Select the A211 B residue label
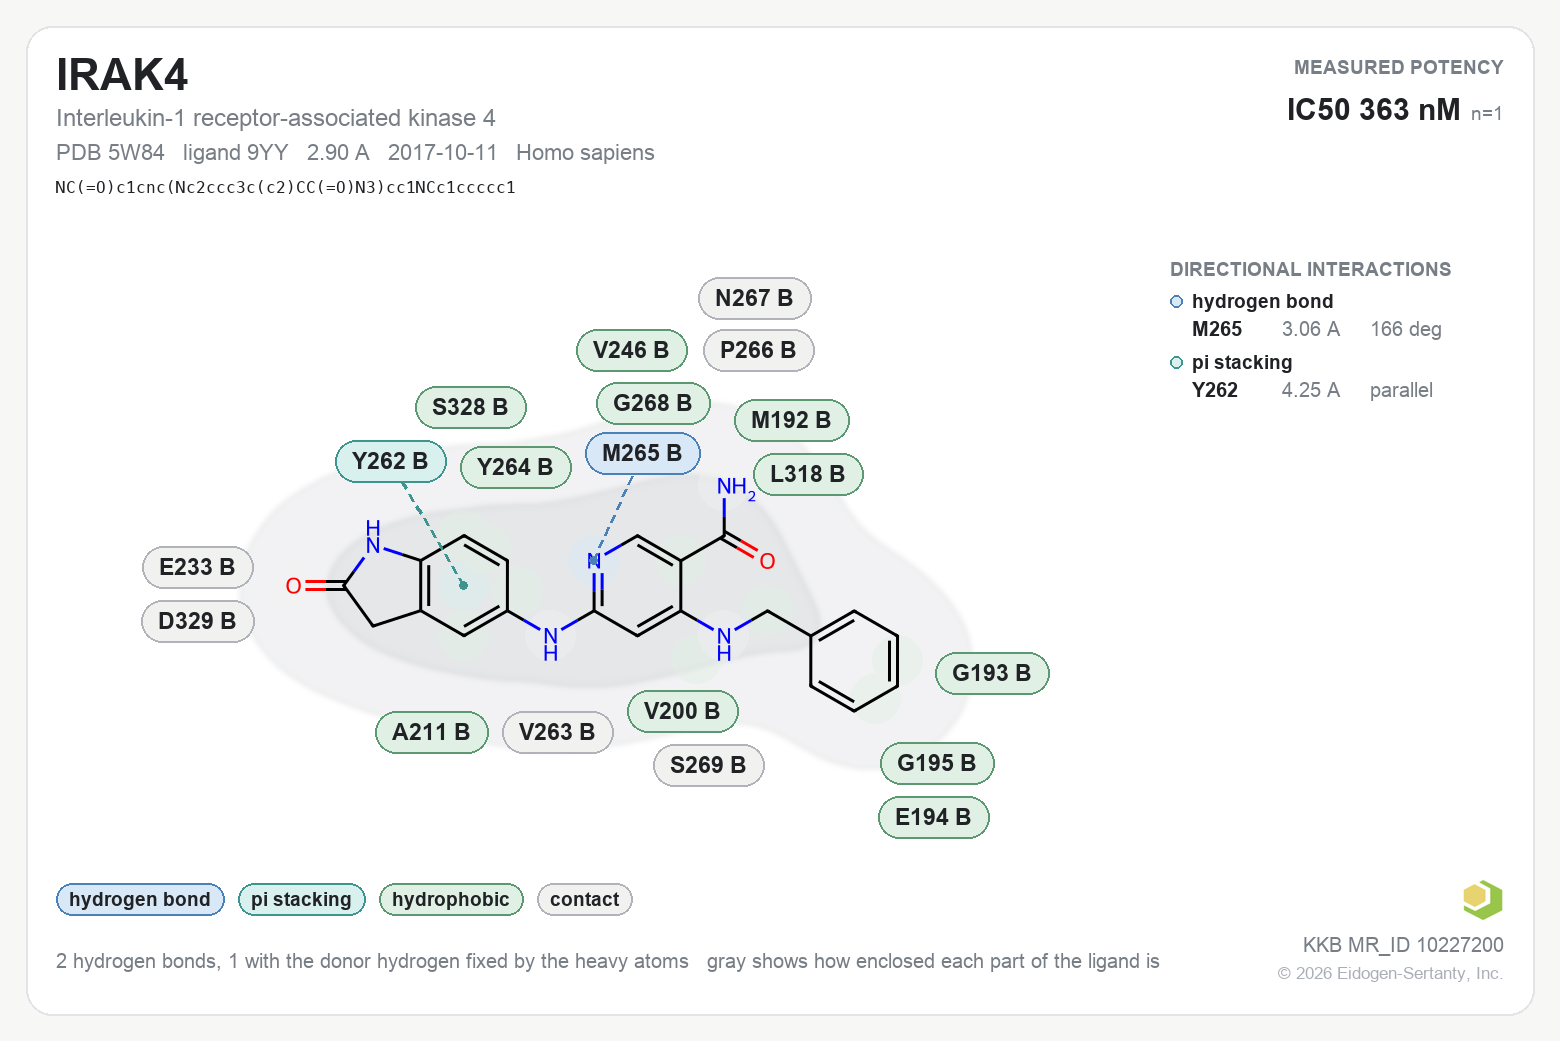 click(x=431, y=732)
